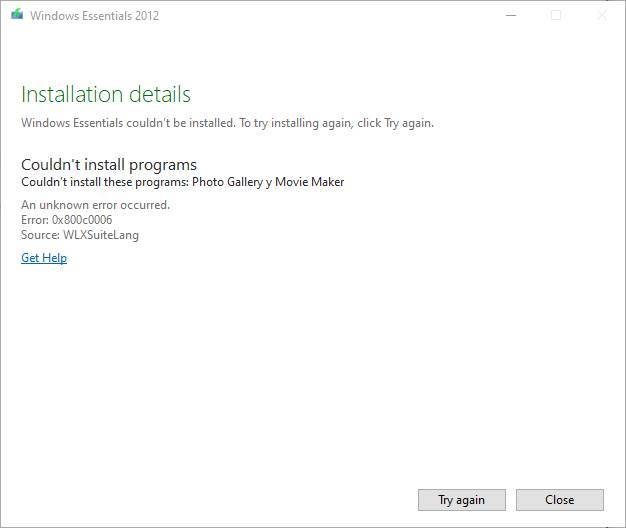Select the 'Installation details' heading
This screenshot has height=528, width=626.
[106, 94]
